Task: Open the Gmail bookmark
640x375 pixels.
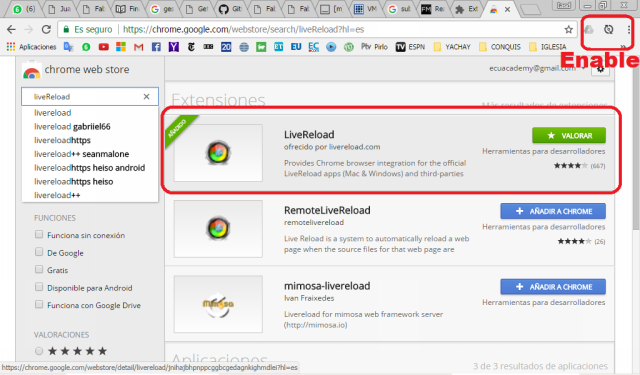Action: pyautogui.click(x=138, y=47)
